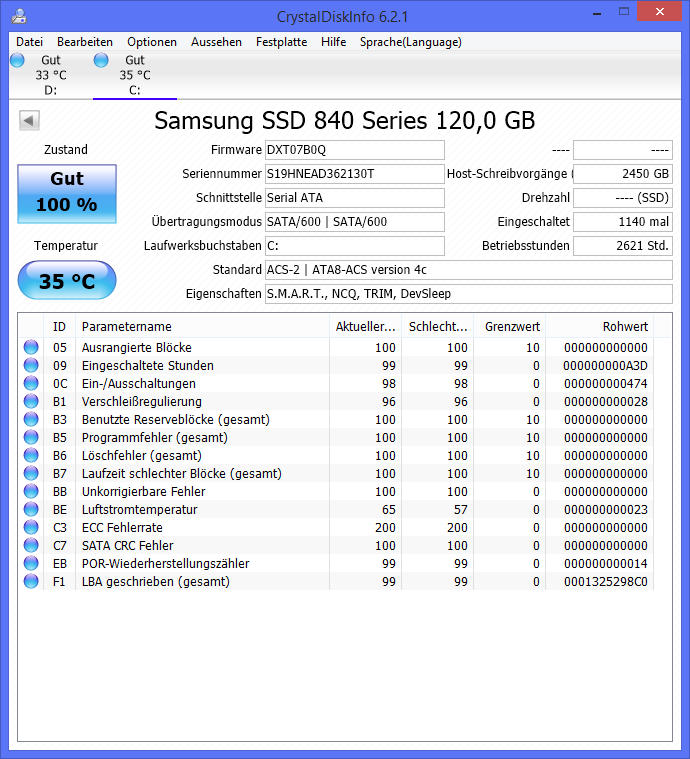Click raw value 000000000474
The width and height of the screenshot is (690, 759).
[x=606, y=384]
